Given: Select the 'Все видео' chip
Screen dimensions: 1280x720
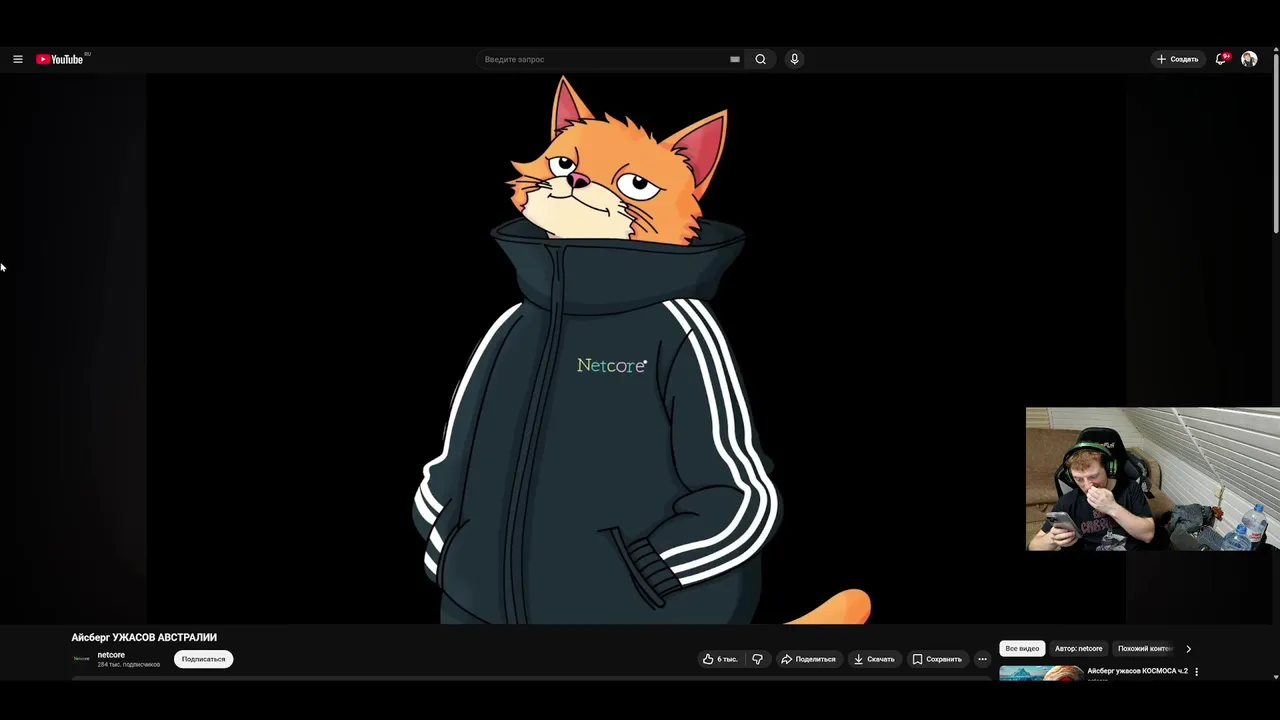Looking at the screenshot, I should pyautogui.click(x=1022, y=648).
